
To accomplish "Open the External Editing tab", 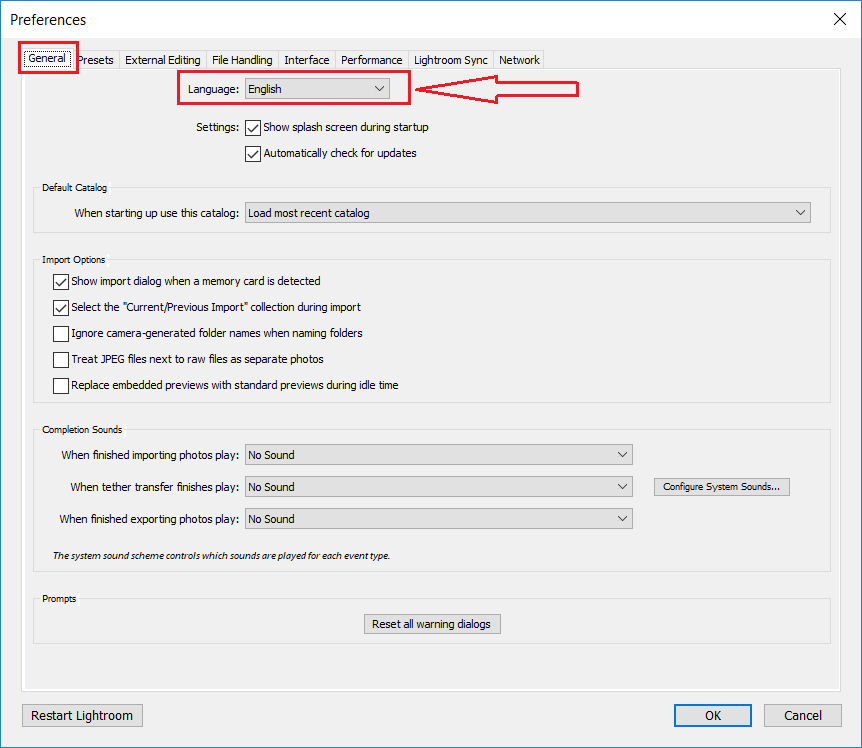I will point(163,60).
